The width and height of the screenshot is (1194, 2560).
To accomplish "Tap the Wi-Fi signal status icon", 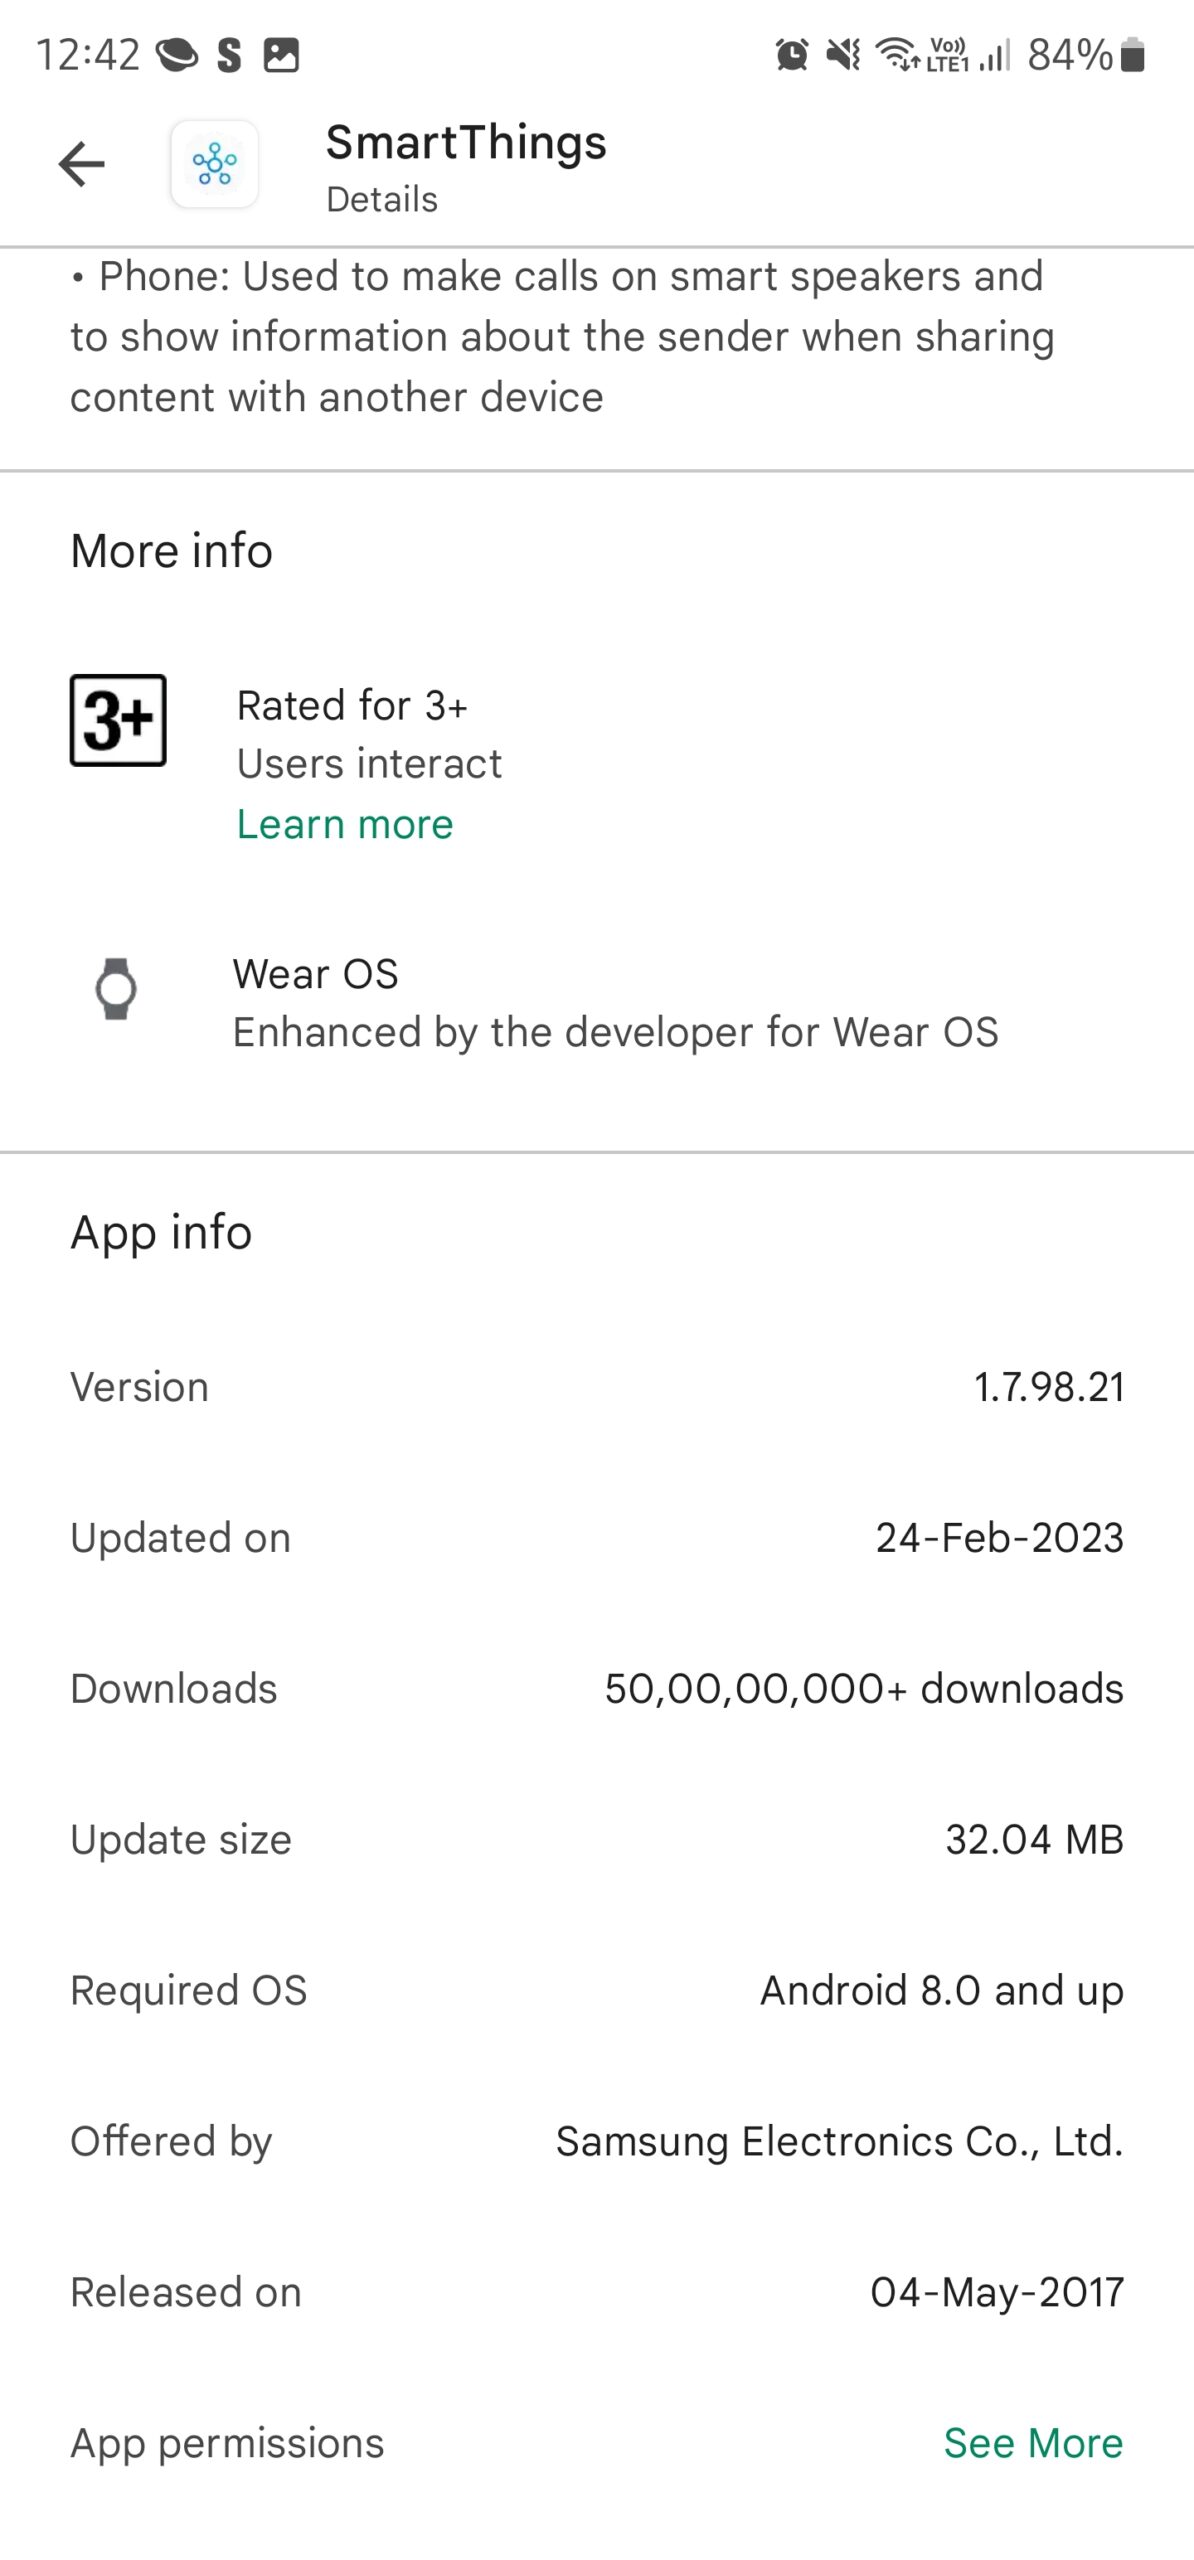I will [897, 53].
